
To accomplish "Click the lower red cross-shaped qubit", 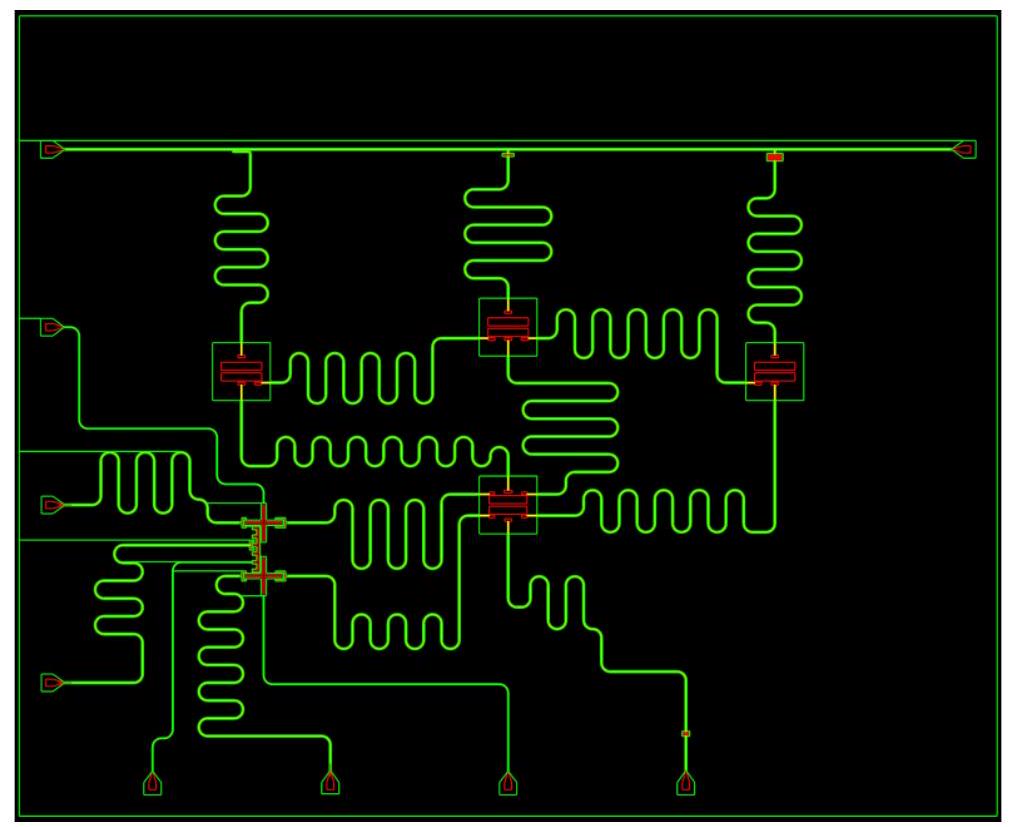I will (264, 575).
